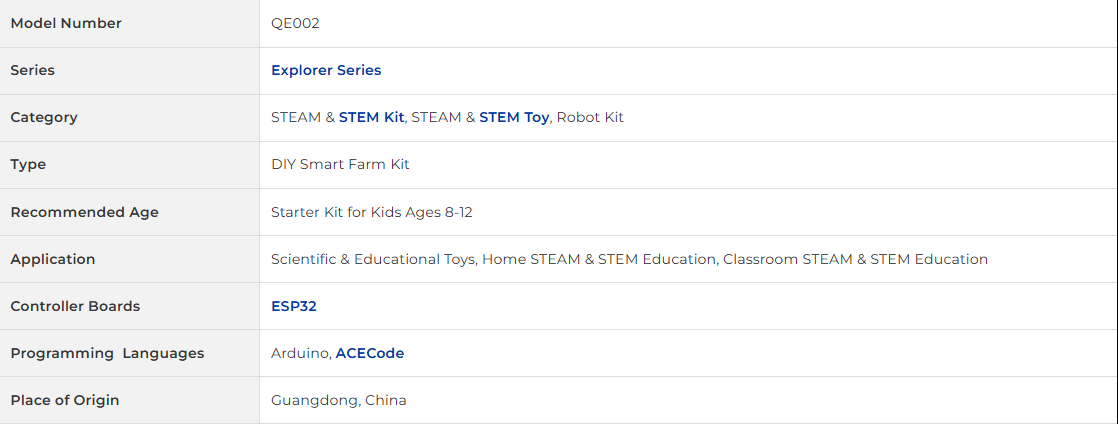
Task: Open the STEM Toy link
Action: [x=514, y=118]
